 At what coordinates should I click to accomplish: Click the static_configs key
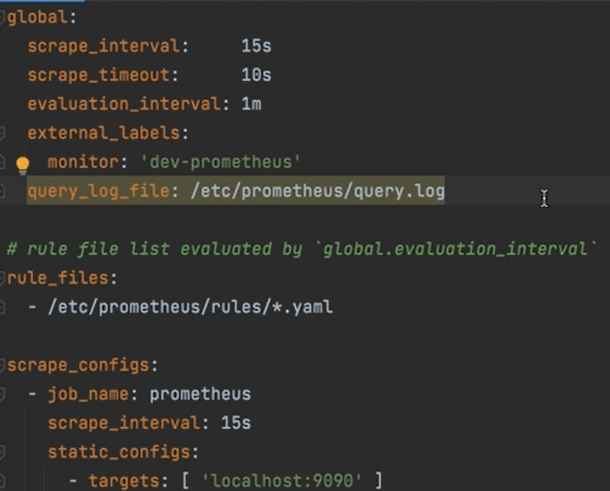click(x=119, y=452)
